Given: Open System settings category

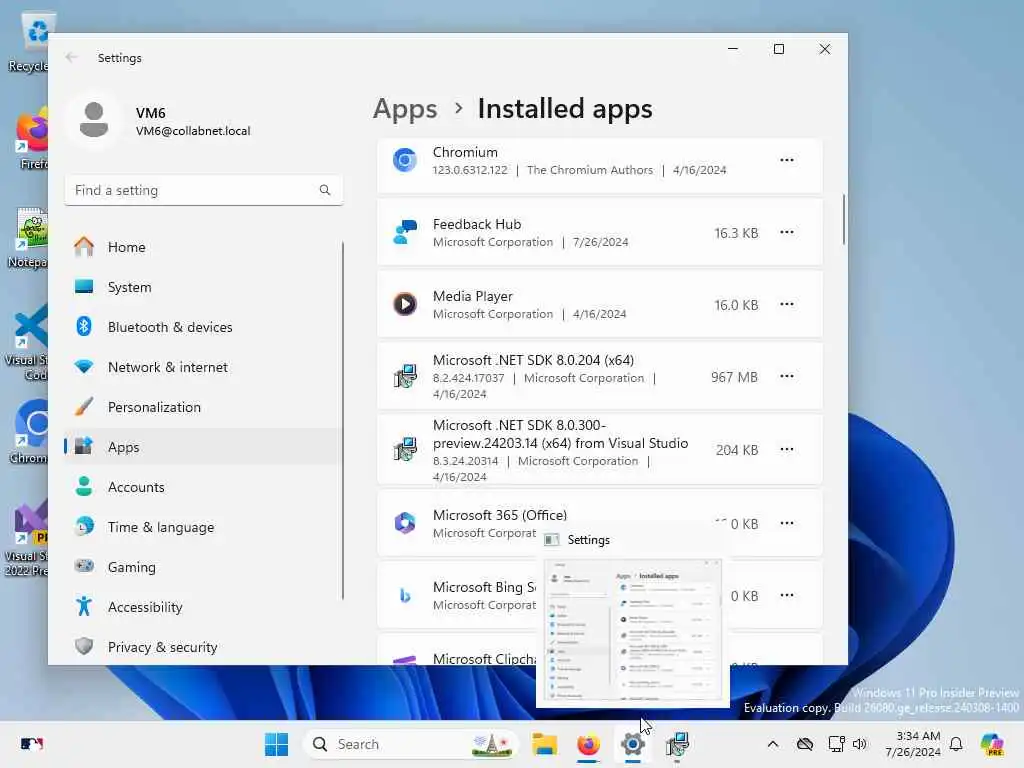Looking at the screenshot, I should point(202,287).
